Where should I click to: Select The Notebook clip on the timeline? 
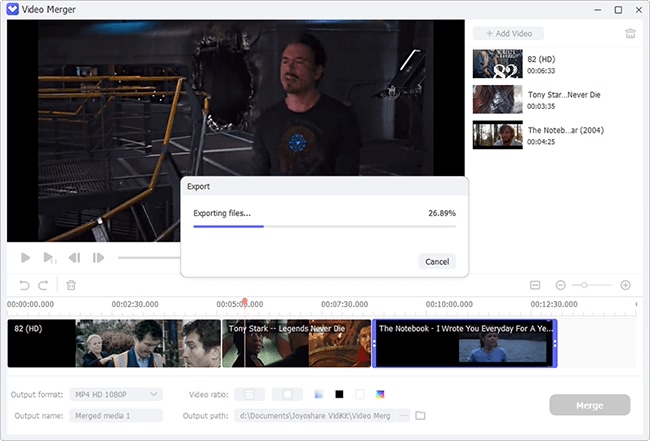point(465,343)
